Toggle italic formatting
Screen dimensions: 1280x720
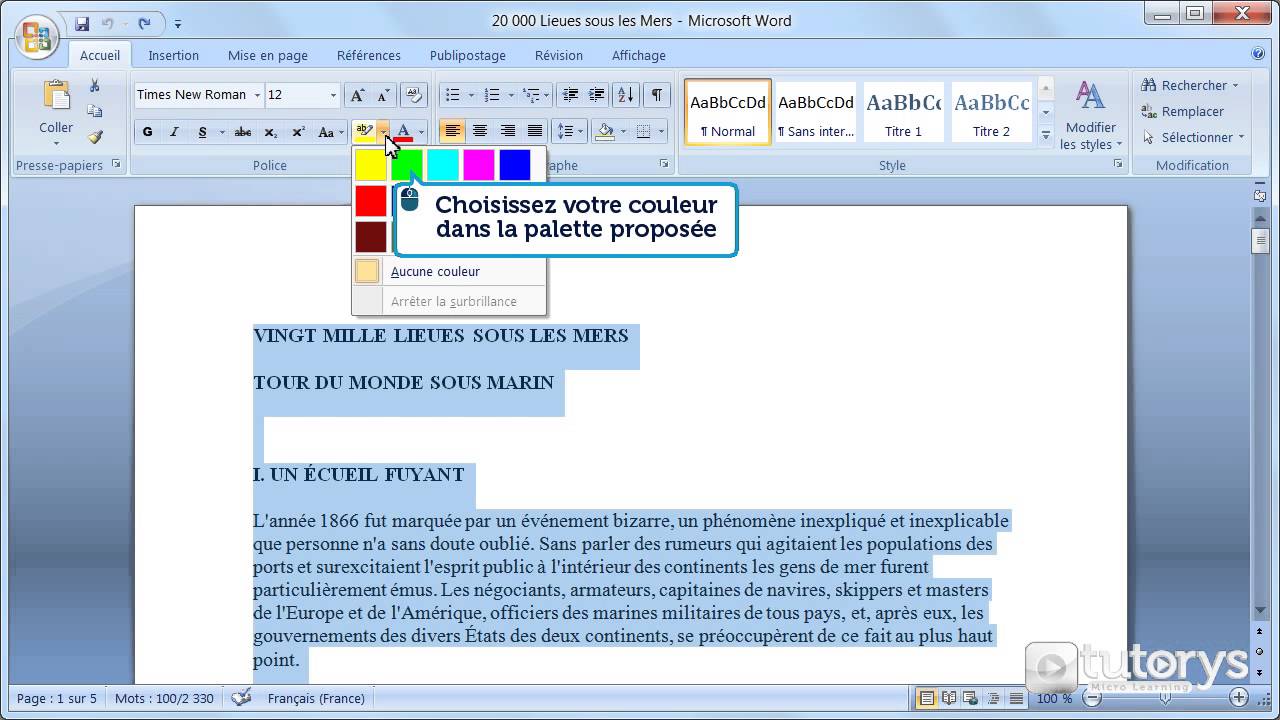174,132
